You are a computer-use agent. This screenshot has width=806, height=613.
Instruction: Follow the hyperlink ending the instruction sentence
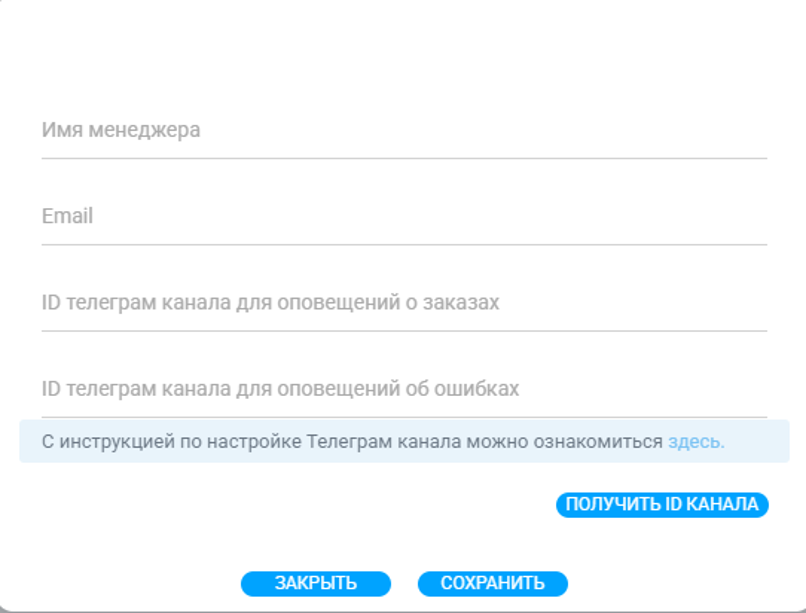pyautogui.click(x=694, y=440)
